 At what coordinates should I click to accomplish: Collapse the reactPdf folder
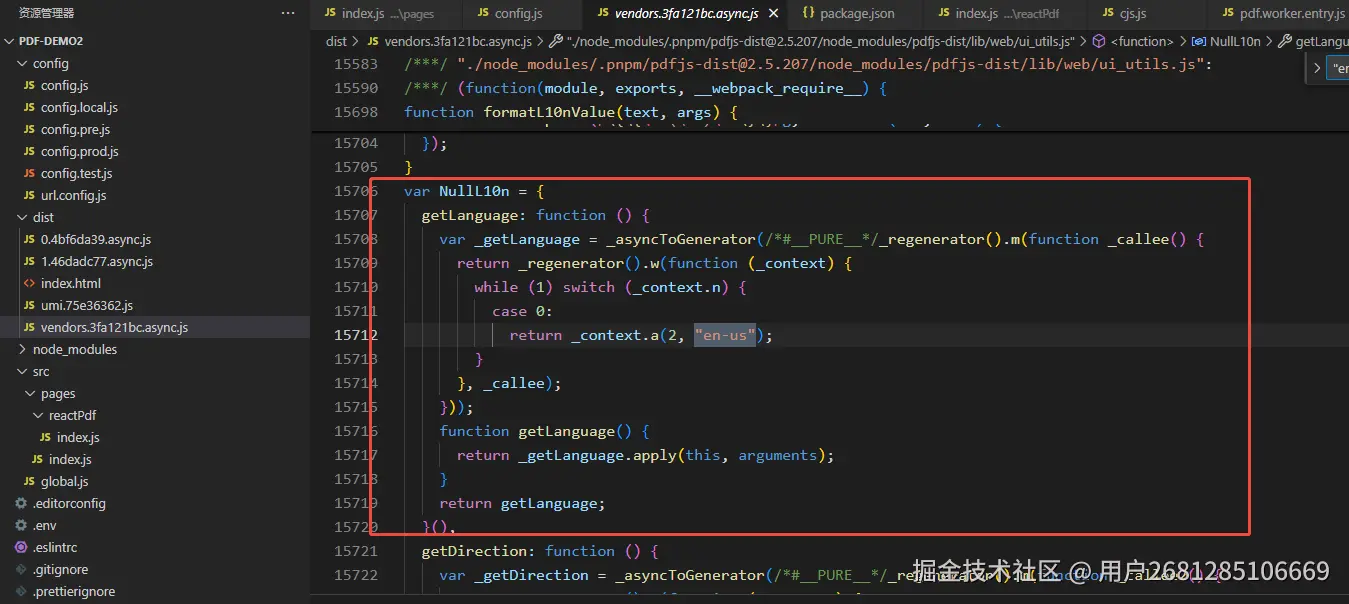coord(39,416)
